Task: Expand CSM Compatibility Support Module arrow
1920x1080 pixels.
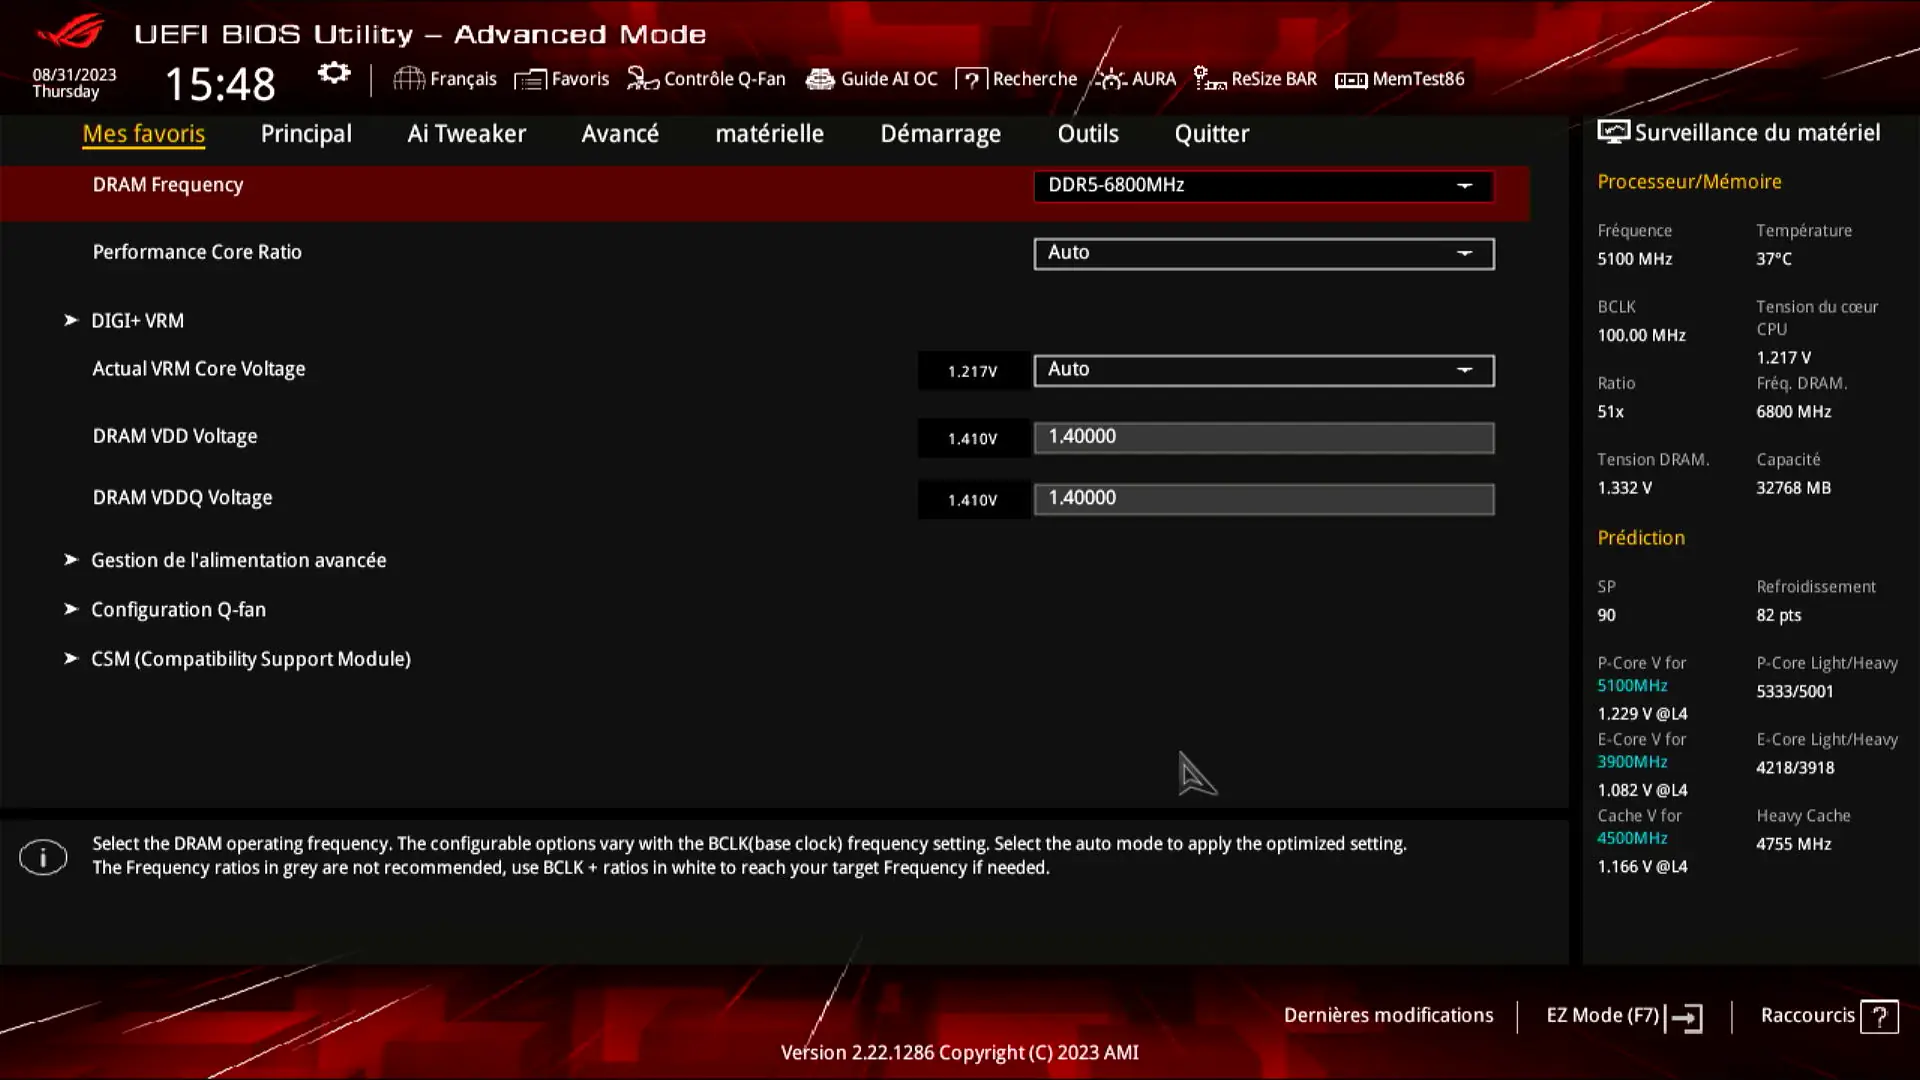Action: point(71,659)
